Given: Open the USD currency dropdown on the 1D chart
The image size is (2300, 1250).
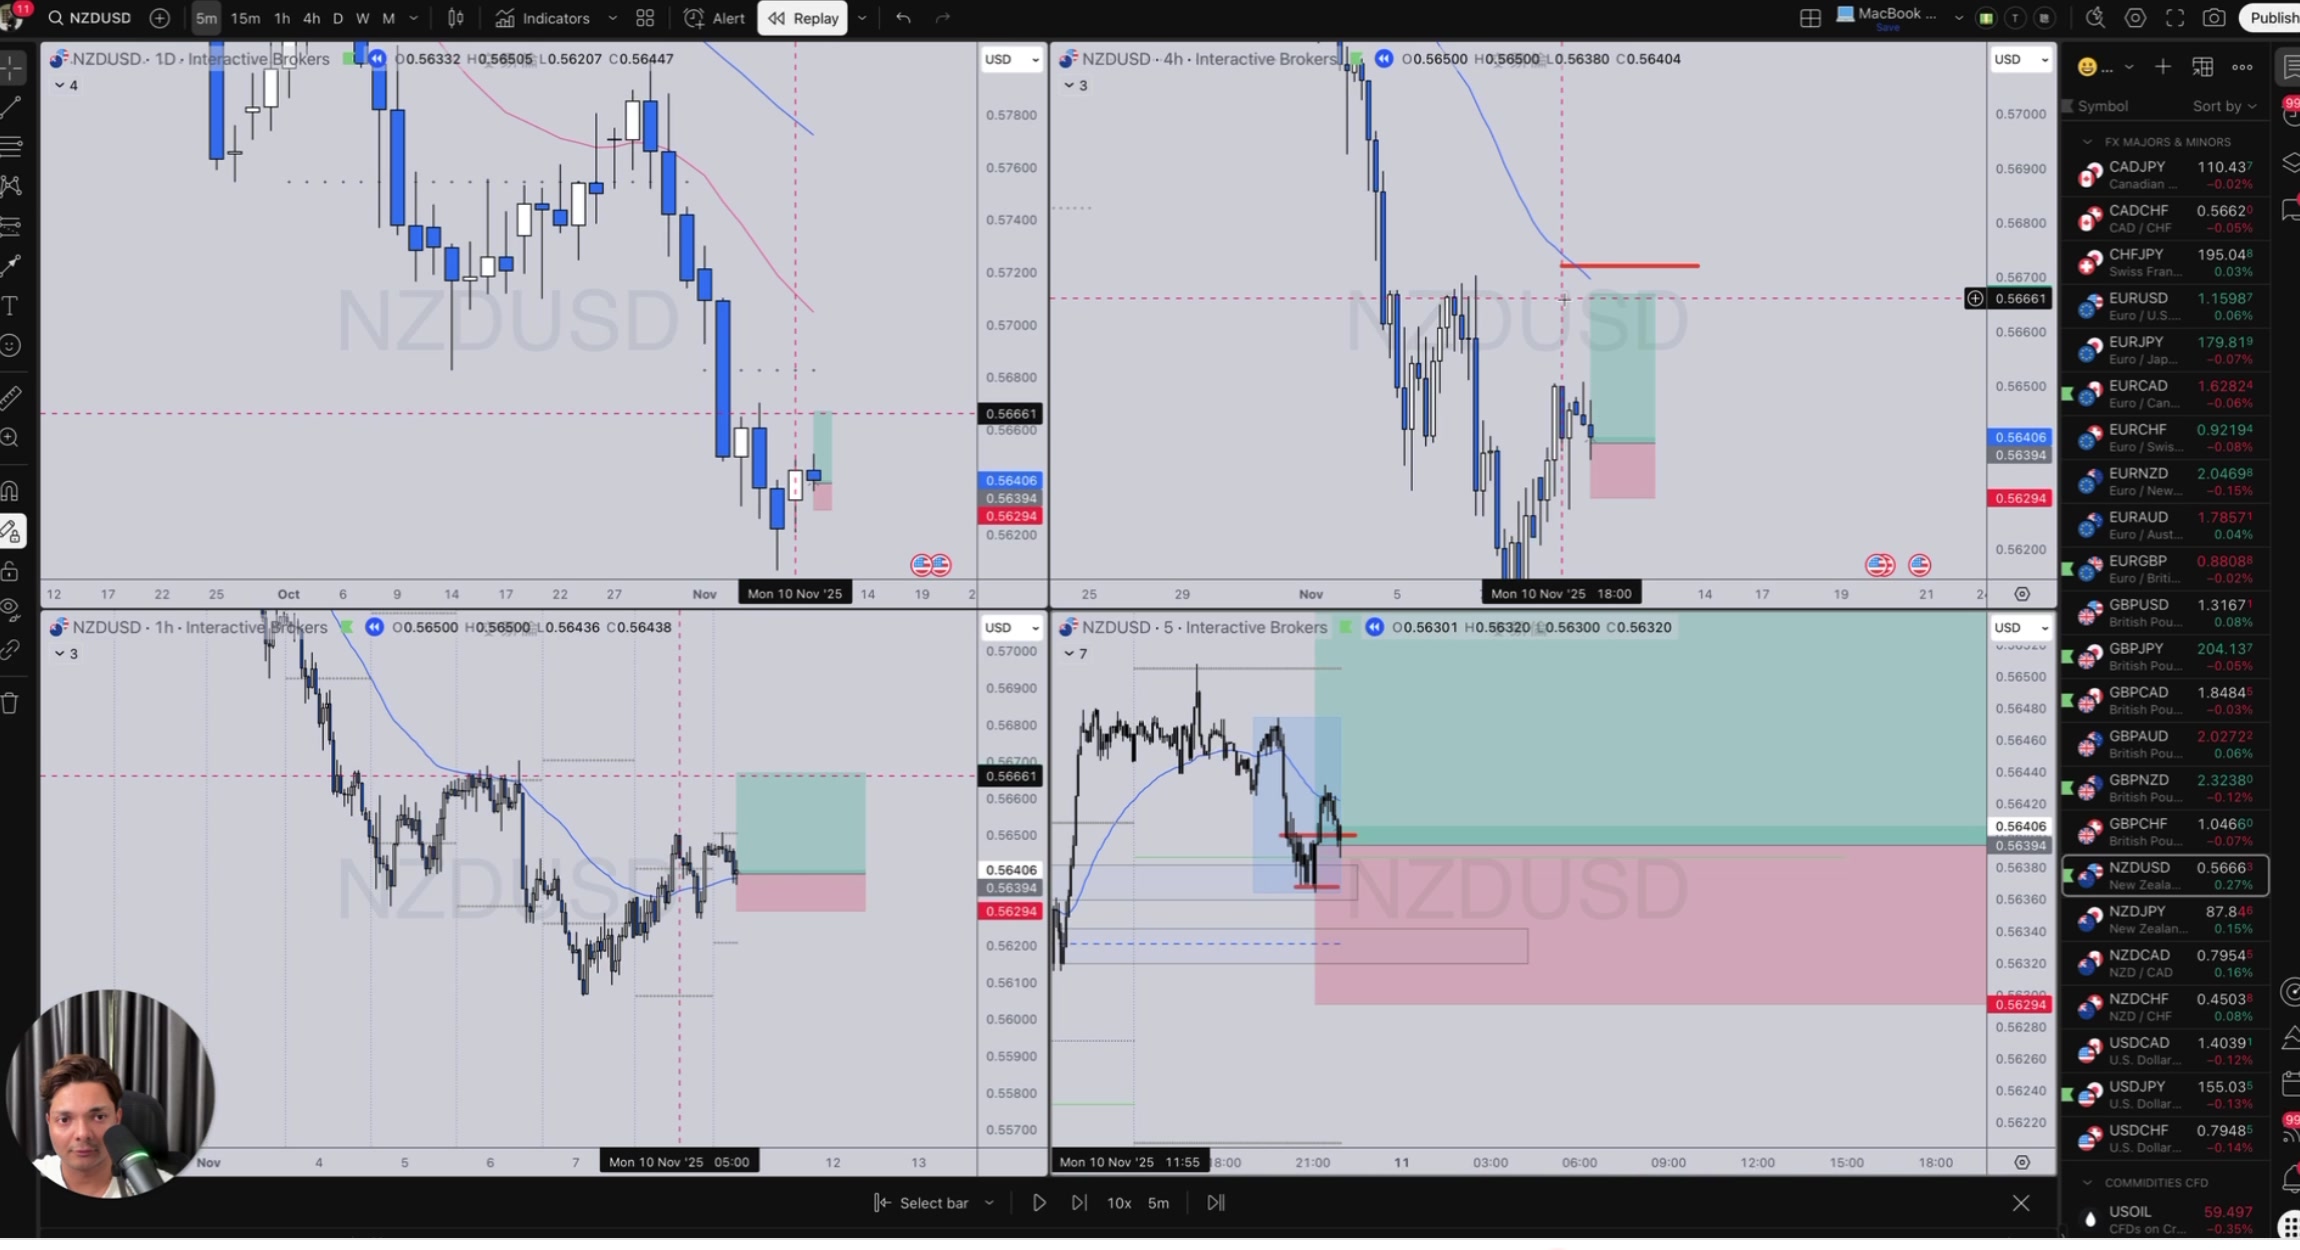Looking at the screenshot, I should [1011, 59].
